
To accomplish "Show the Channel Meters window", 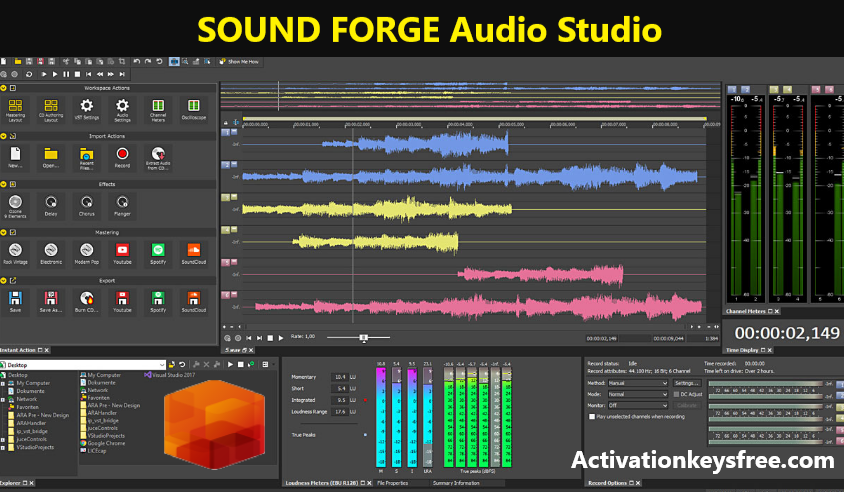I will coord(158,110).
